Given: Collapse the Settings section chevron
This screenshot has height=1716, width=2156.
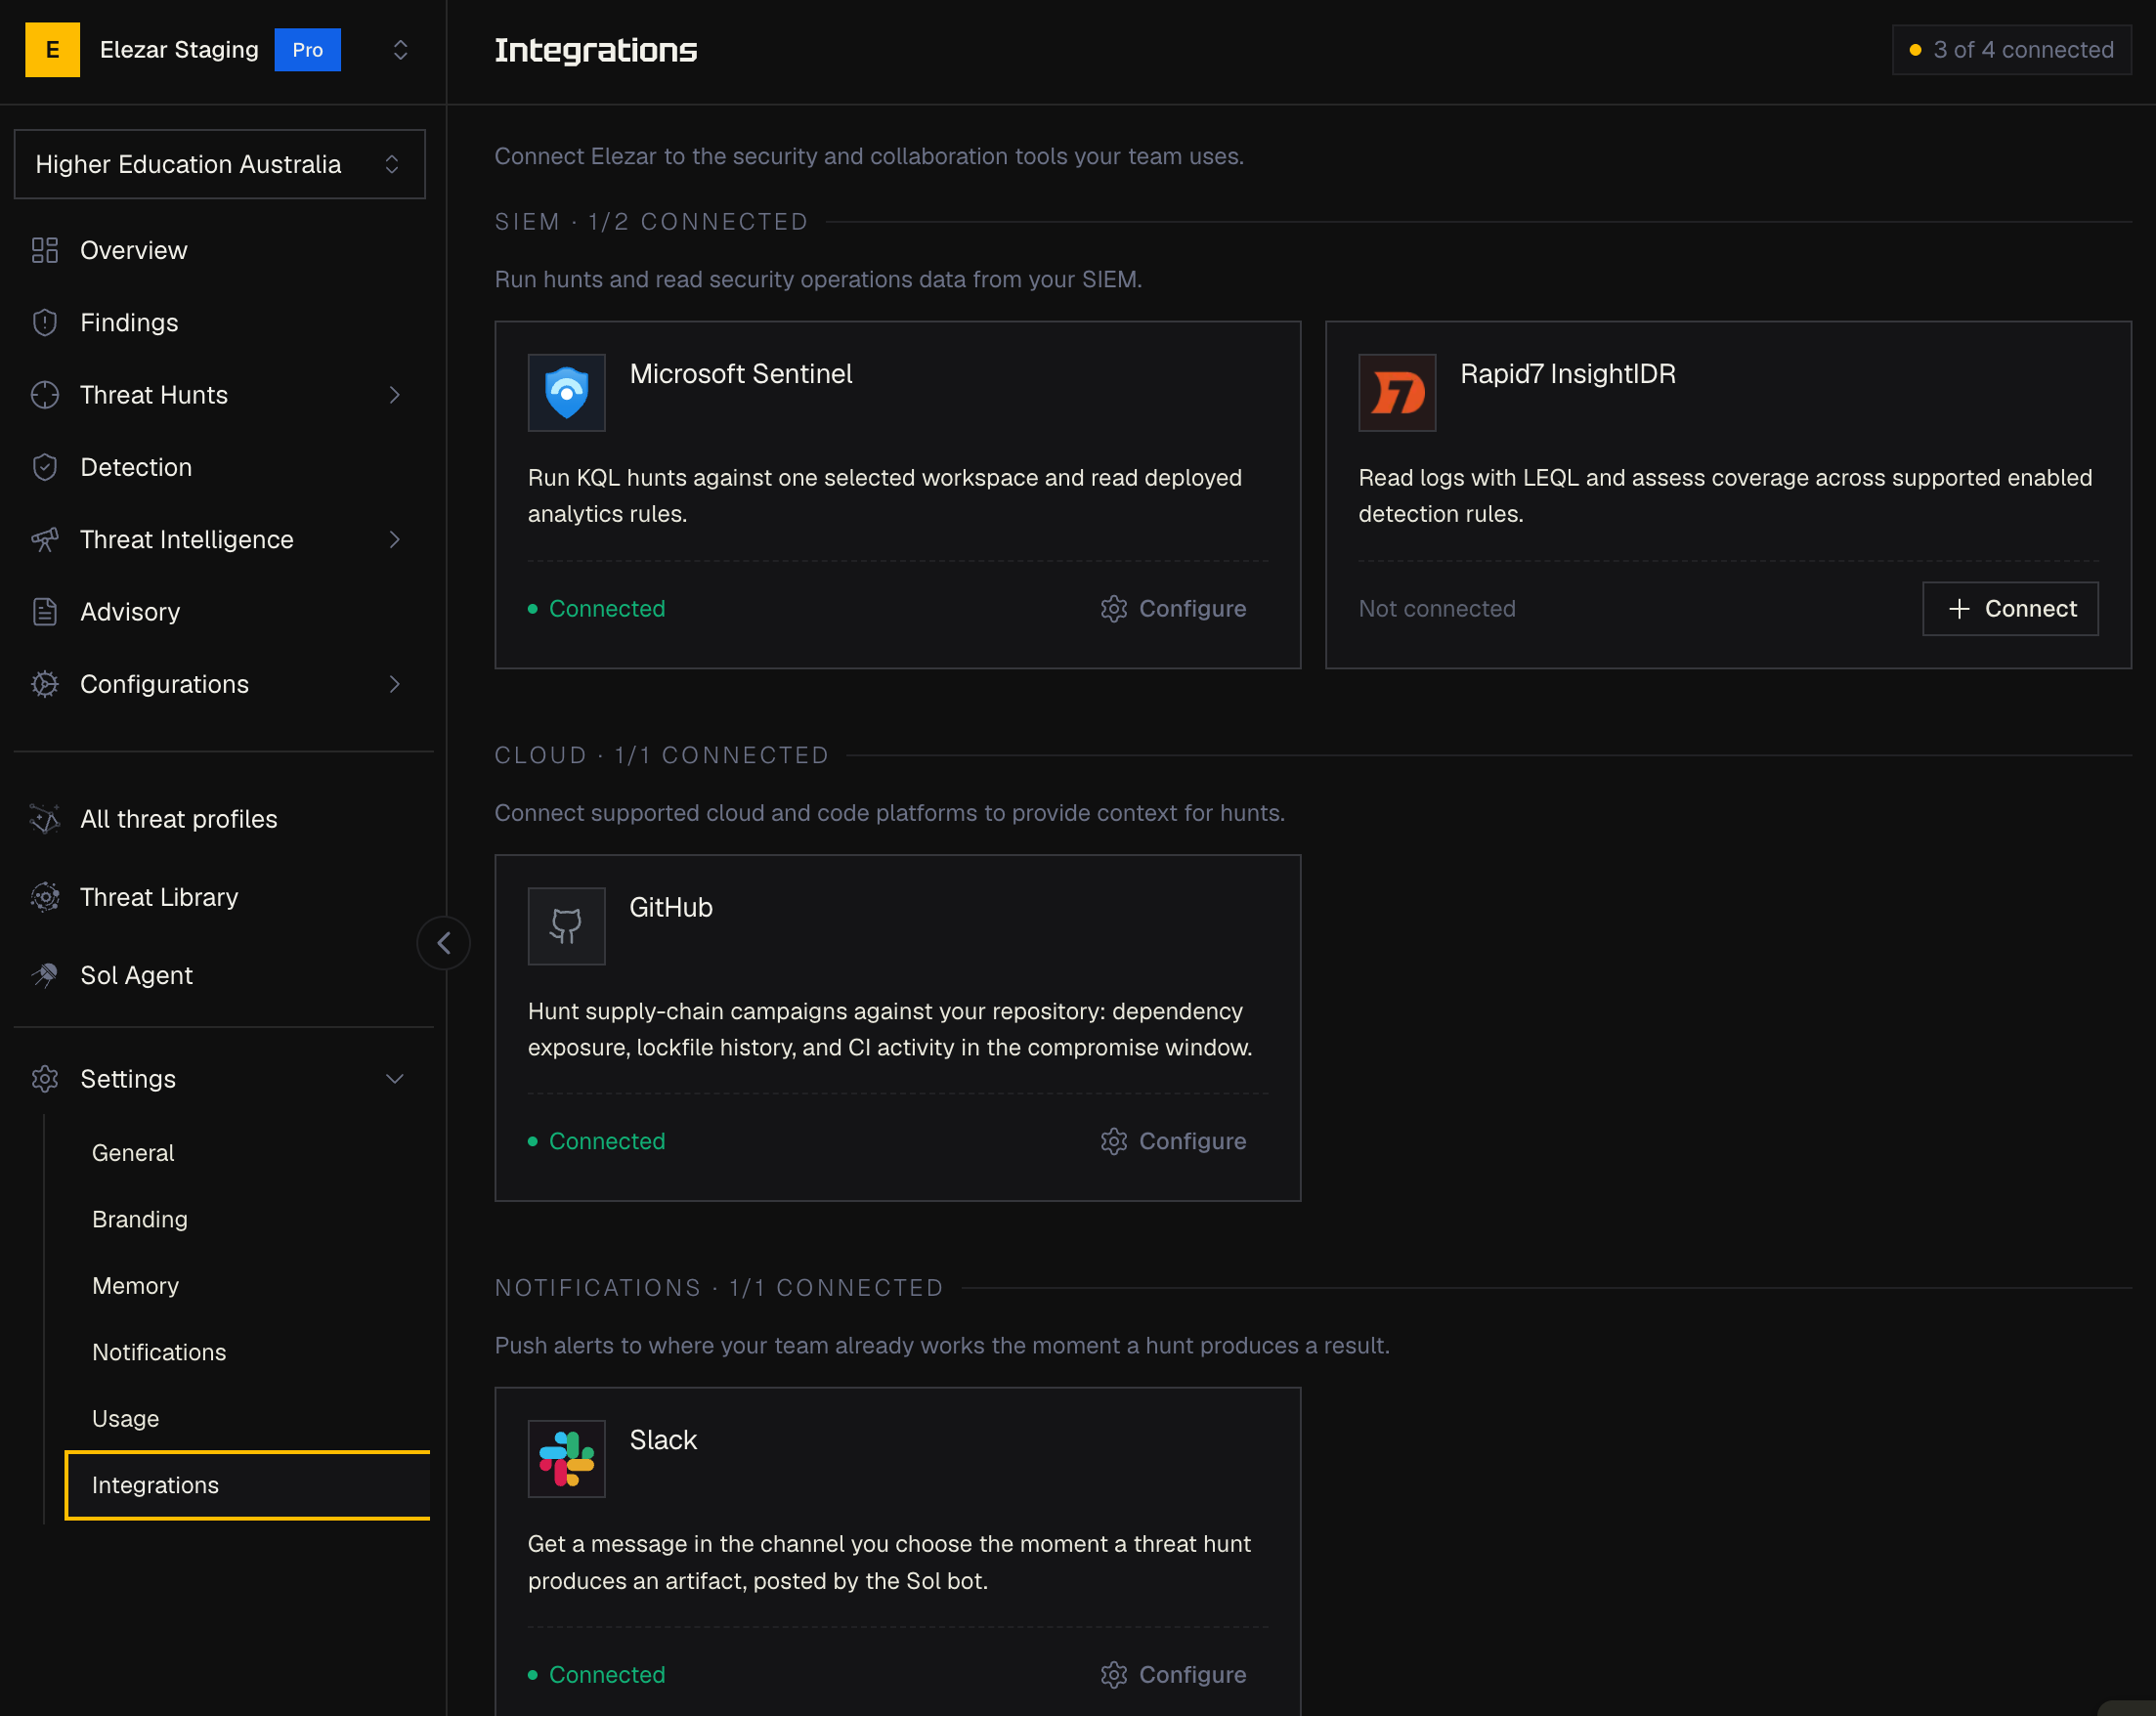Looking at the screenshot, I should pos(394,1079).
